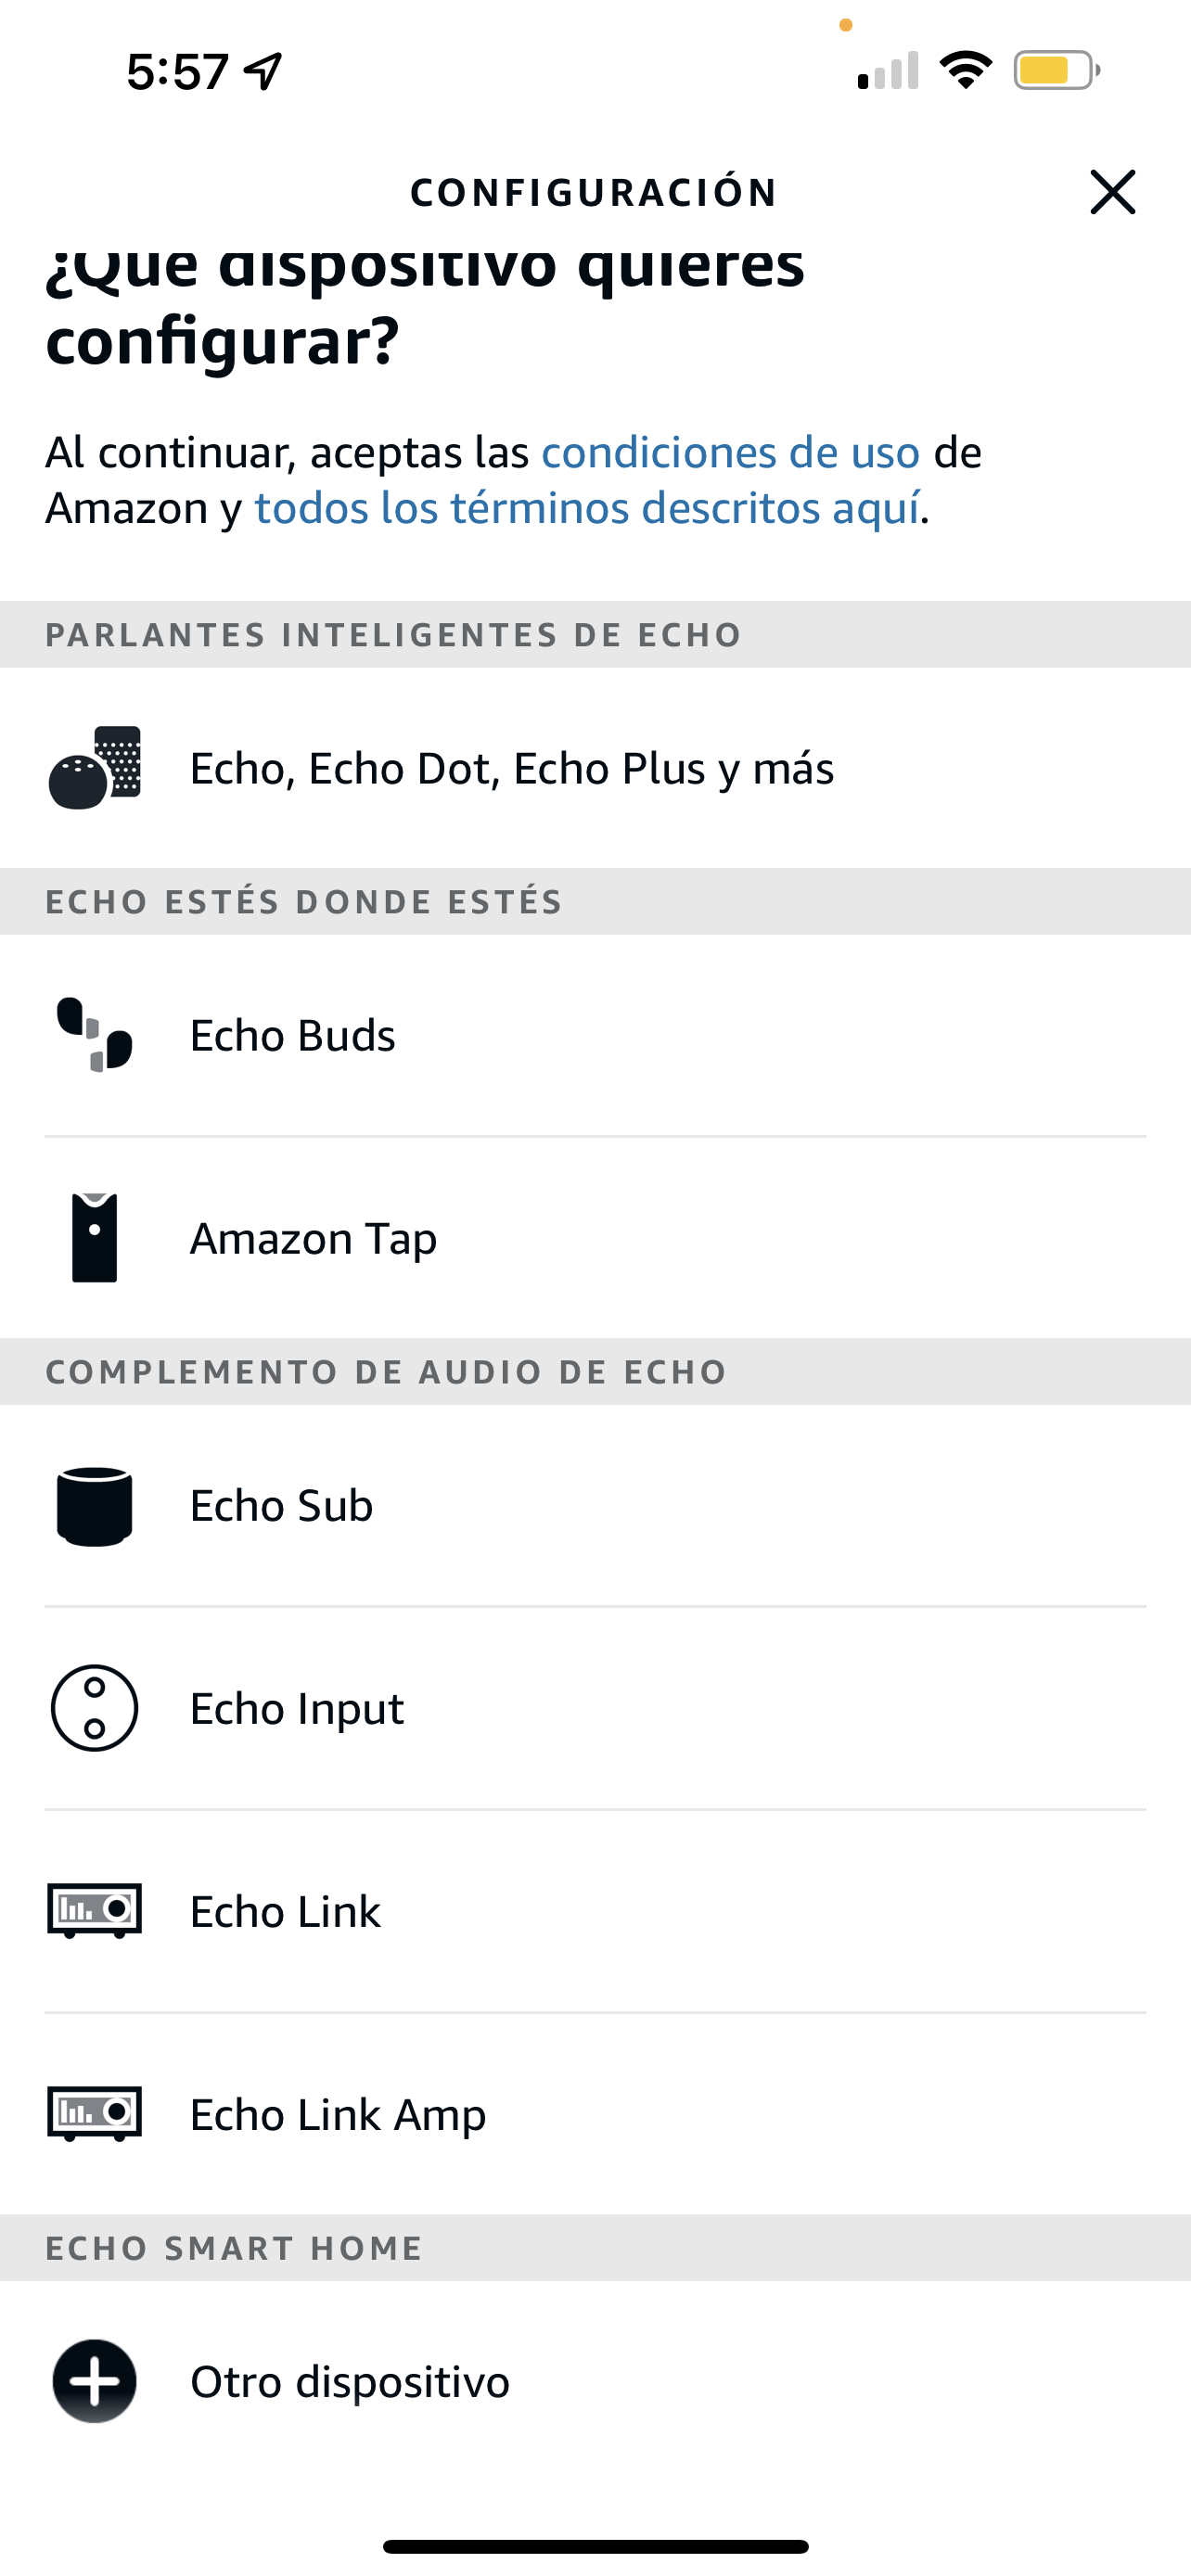Viewport: 1191px width, 2576px height.
Task: Pick Echo Link Amp label
Action: [x=338, y=2115]
